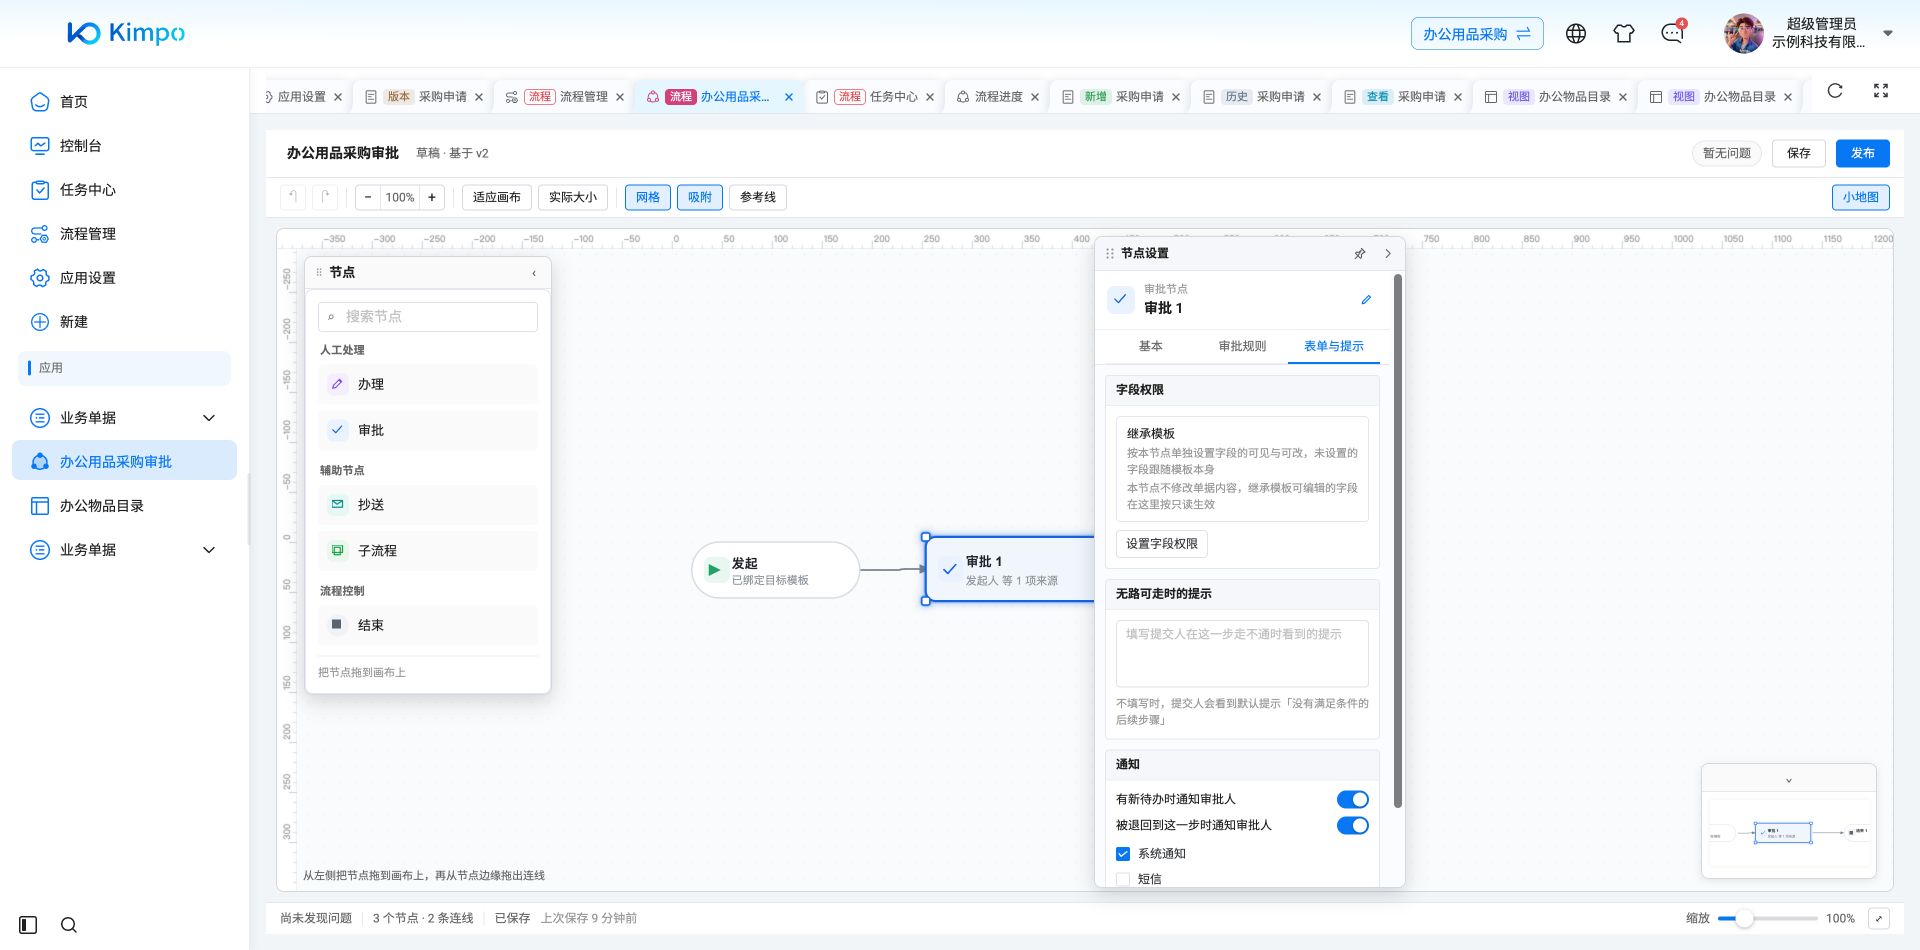
Task: Adjust the 缩放 zoom slider handle
Action: coord(1744,918)
